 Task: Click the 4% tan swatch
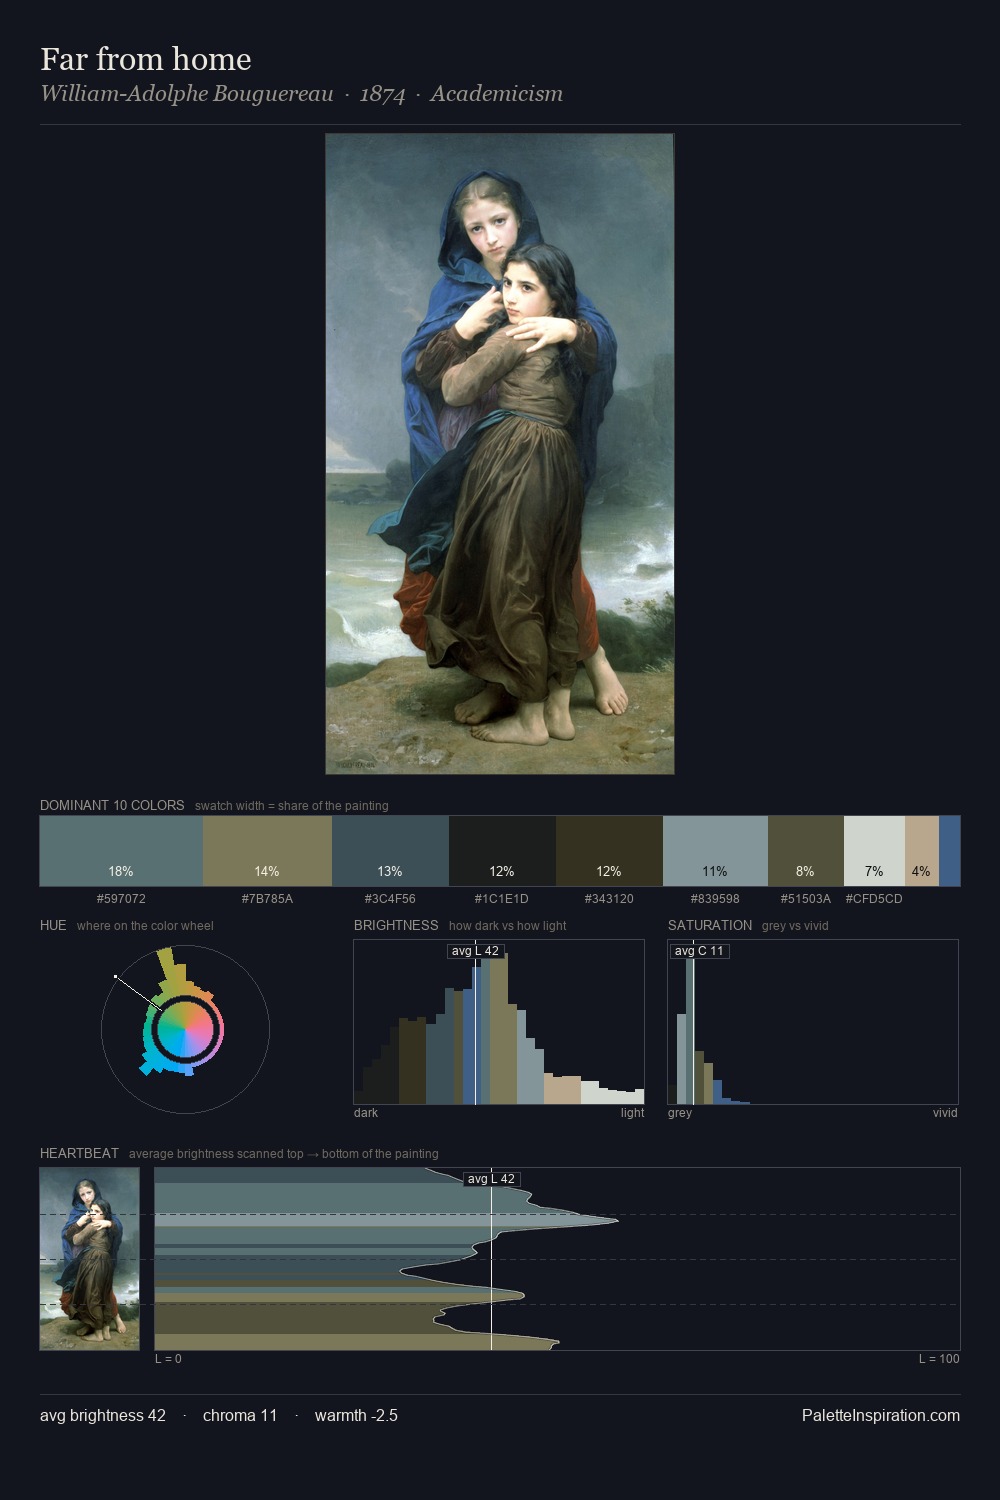tap(922, 851)
